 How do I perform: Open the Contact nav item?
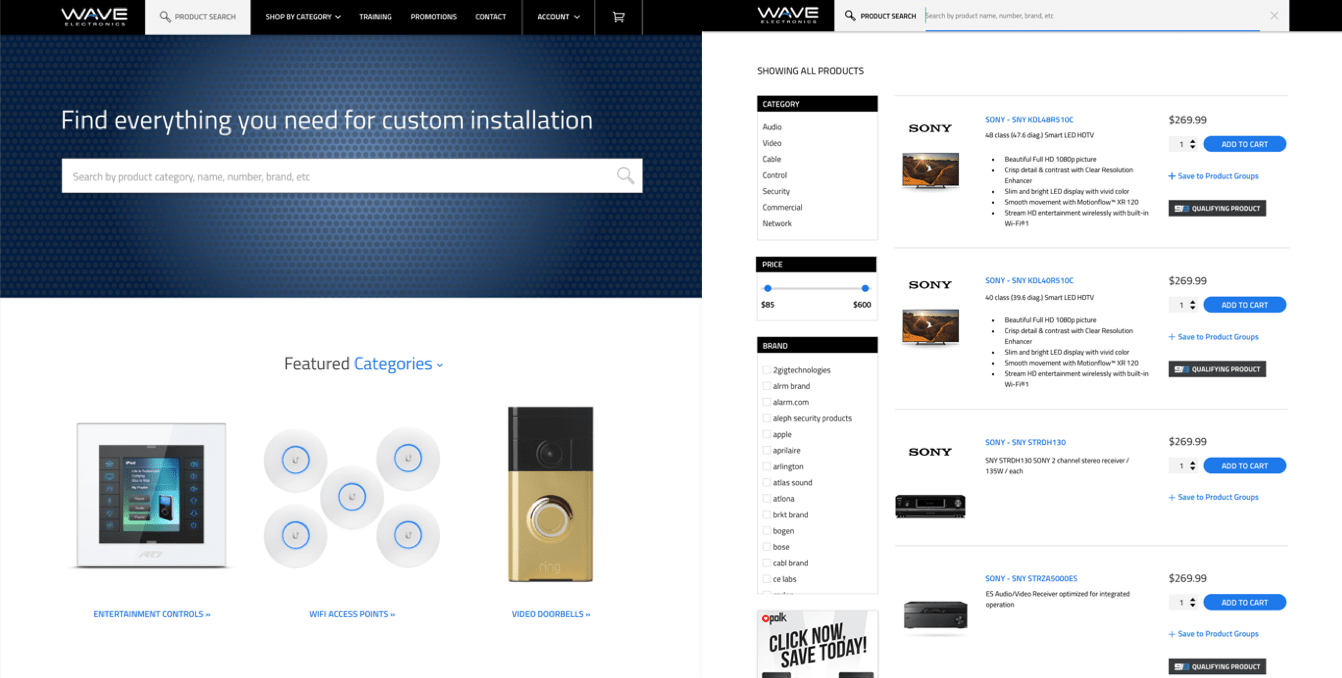490,17
